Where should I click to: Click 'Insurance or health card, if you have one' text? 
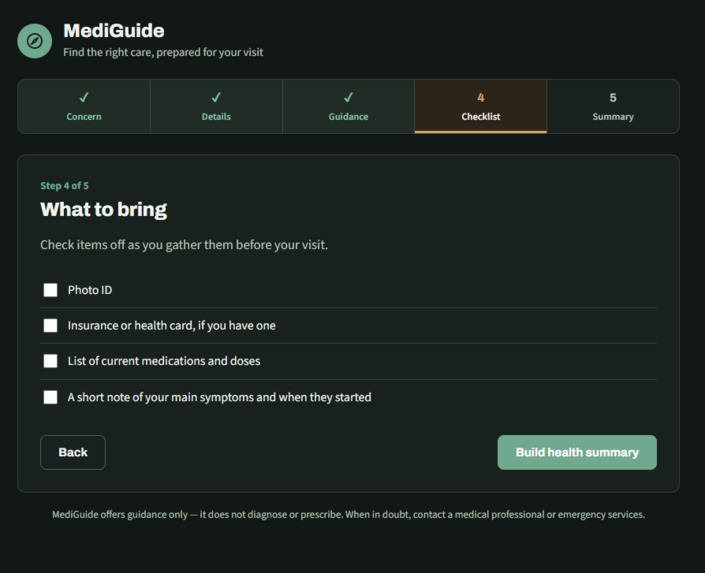click(x=172, y=326)
